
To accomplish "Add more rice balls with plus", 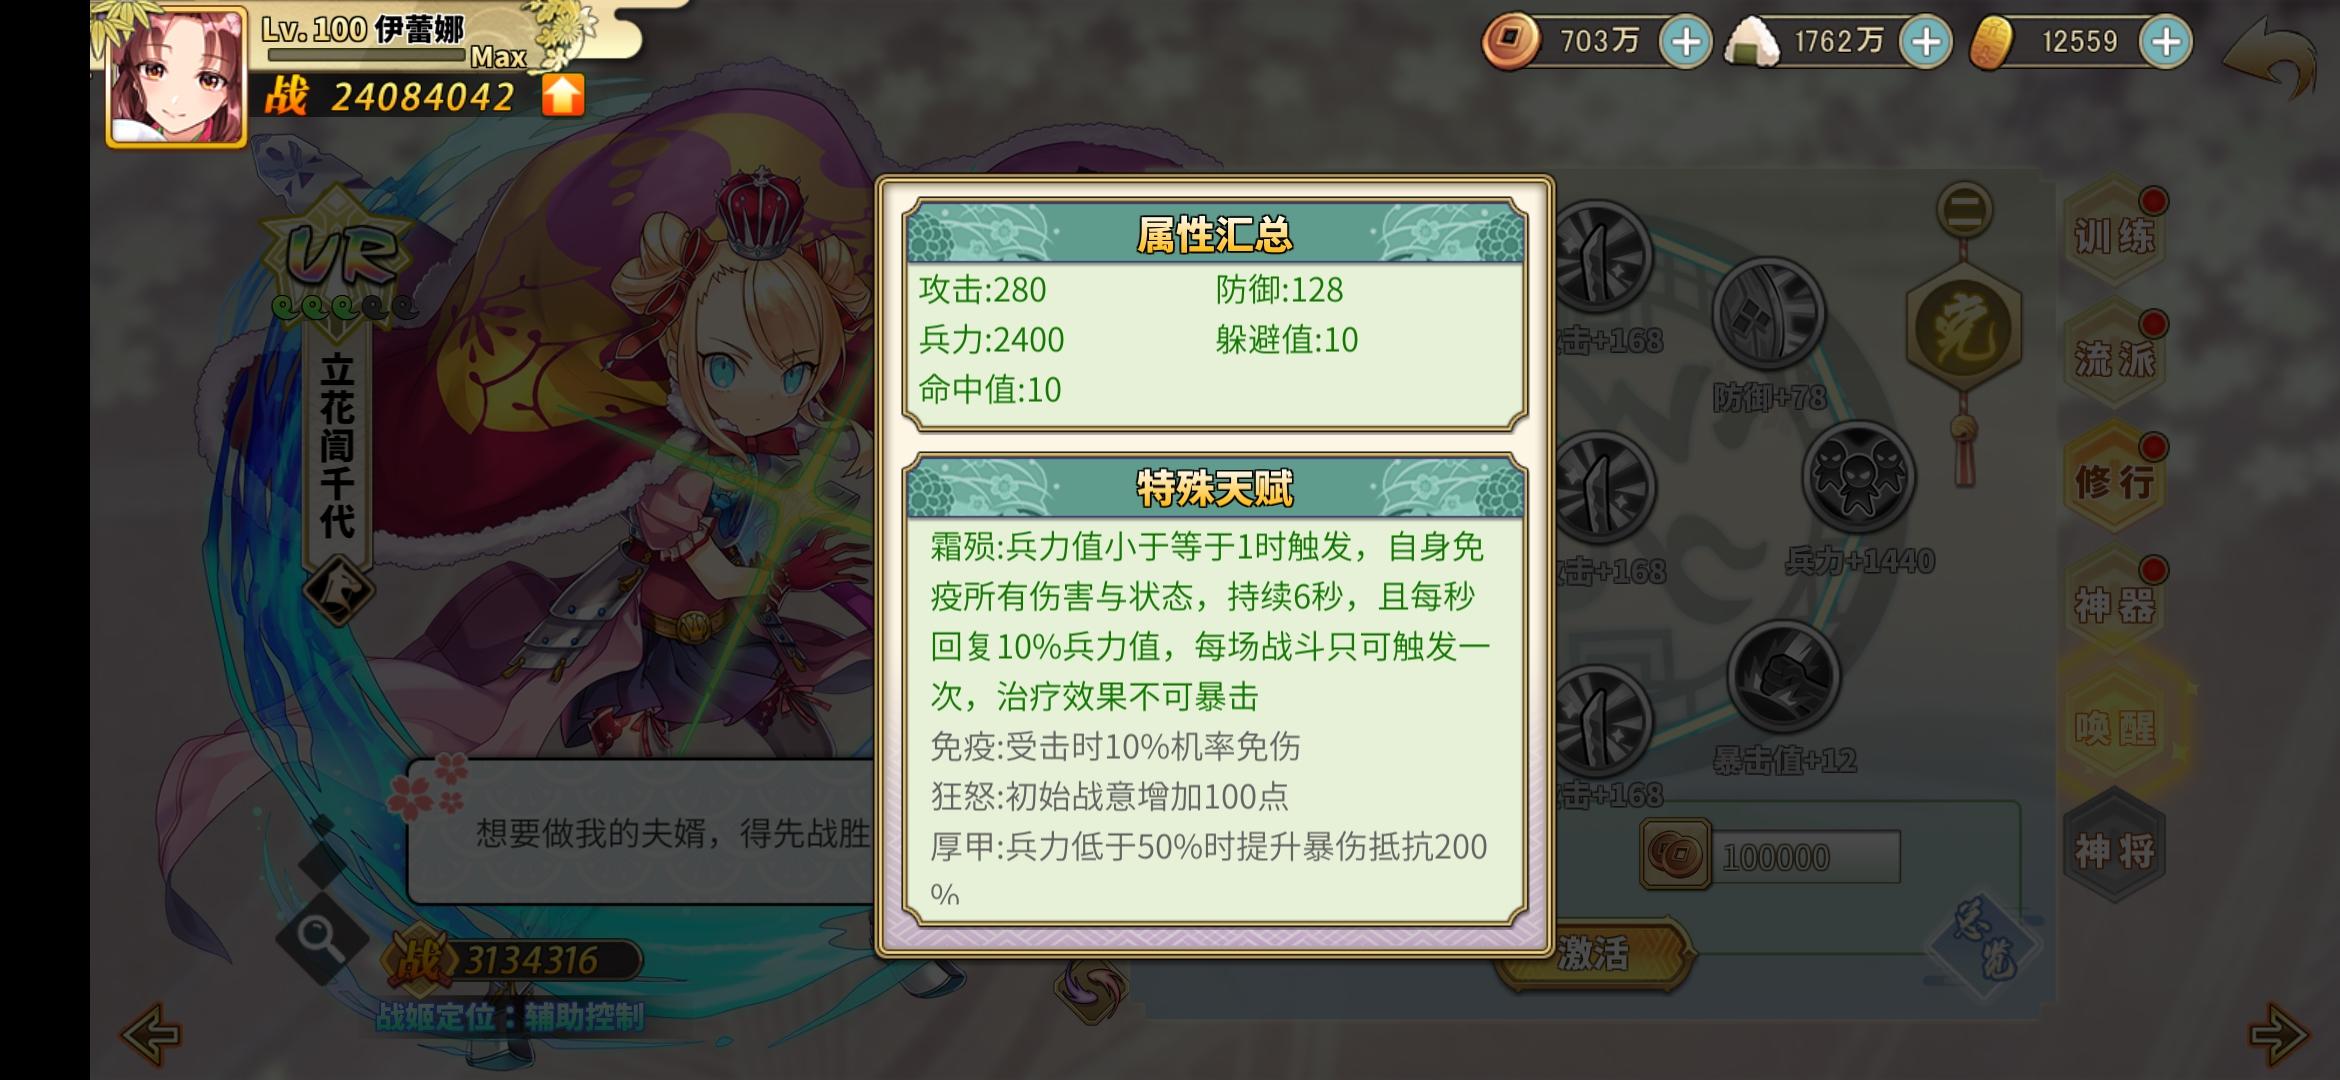I will pyautogui.click(x=1926, y=42).
